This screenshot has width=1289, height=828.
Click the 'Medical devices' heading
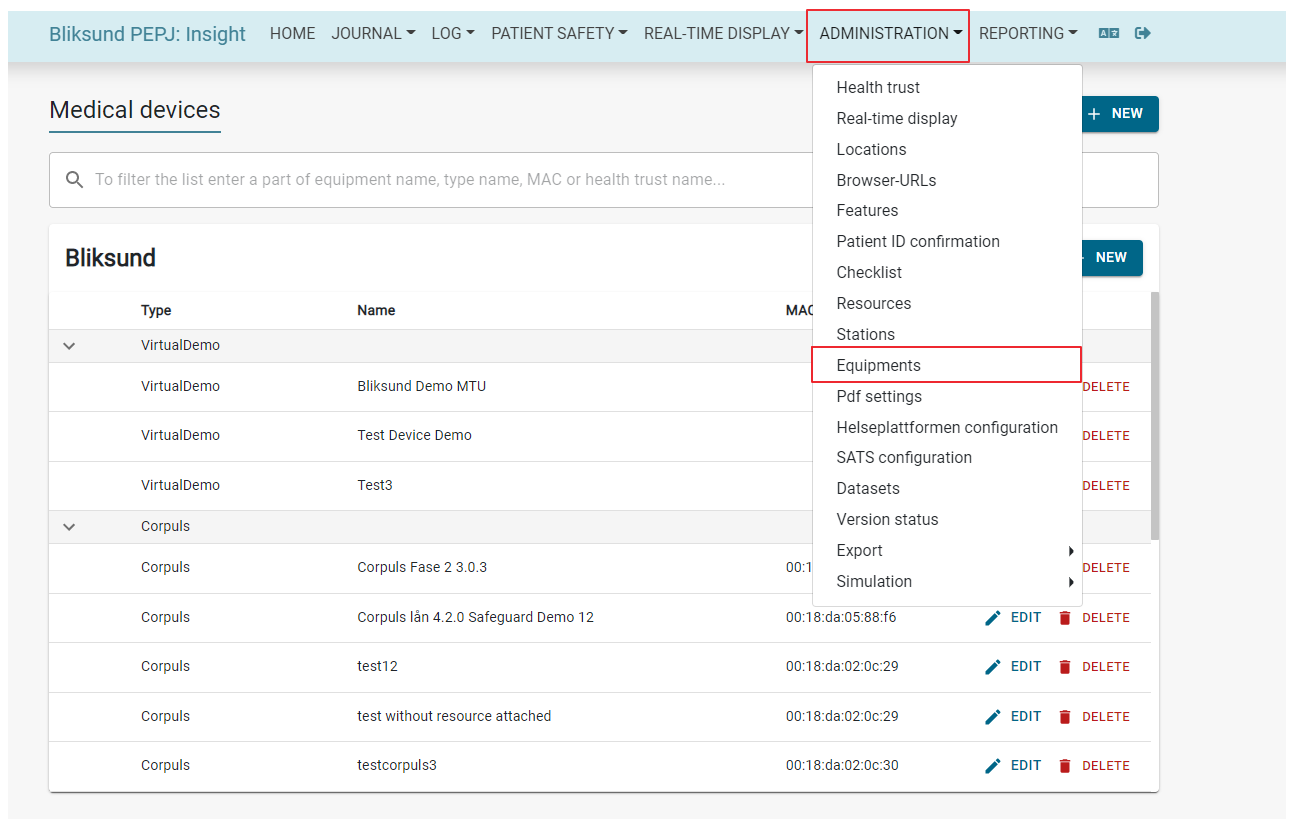tap(135, 110)
